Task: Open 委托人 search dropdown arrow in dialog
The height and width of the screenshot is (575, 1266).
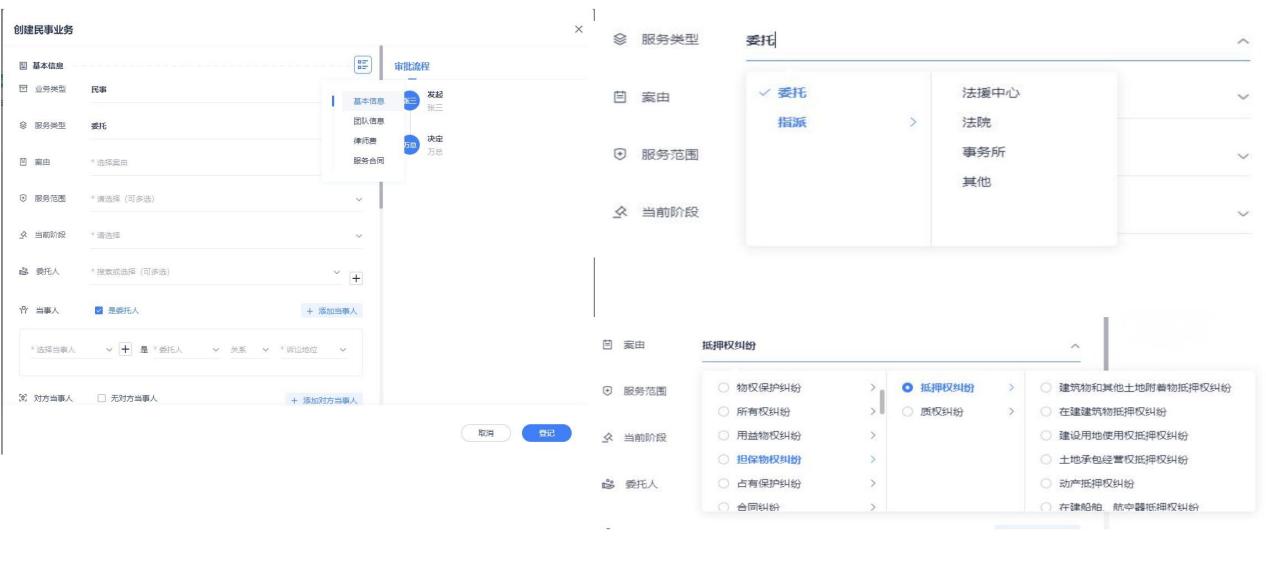Action: point(337,272)
